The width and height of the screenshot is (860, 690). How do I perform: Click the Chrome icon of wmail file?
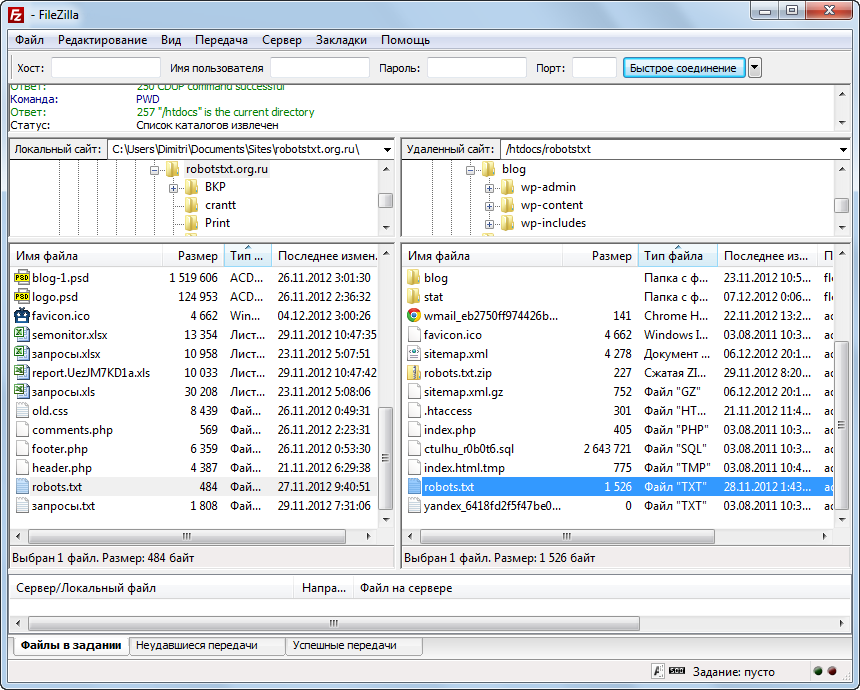[x=414, y=315]
